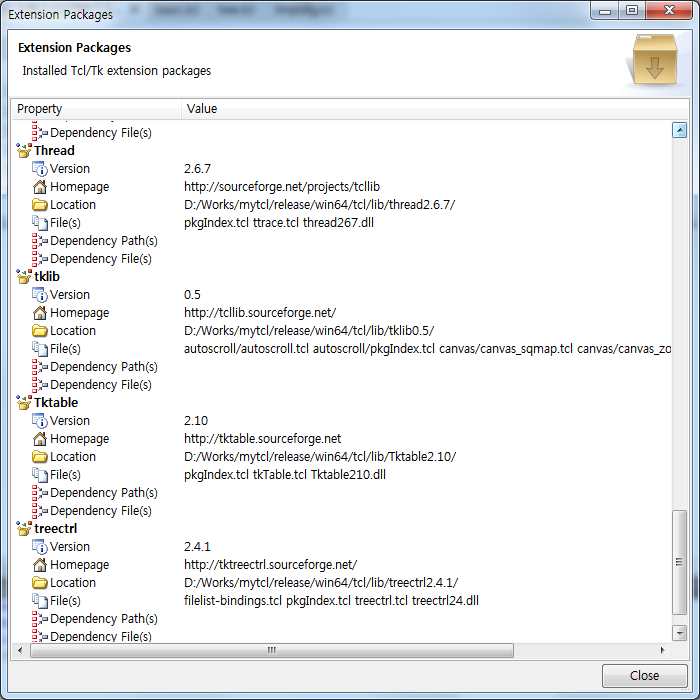700x700 pixels.
Task: Click Dependency Path(s) icon under Tktable
Action: [x=40, y=492]
